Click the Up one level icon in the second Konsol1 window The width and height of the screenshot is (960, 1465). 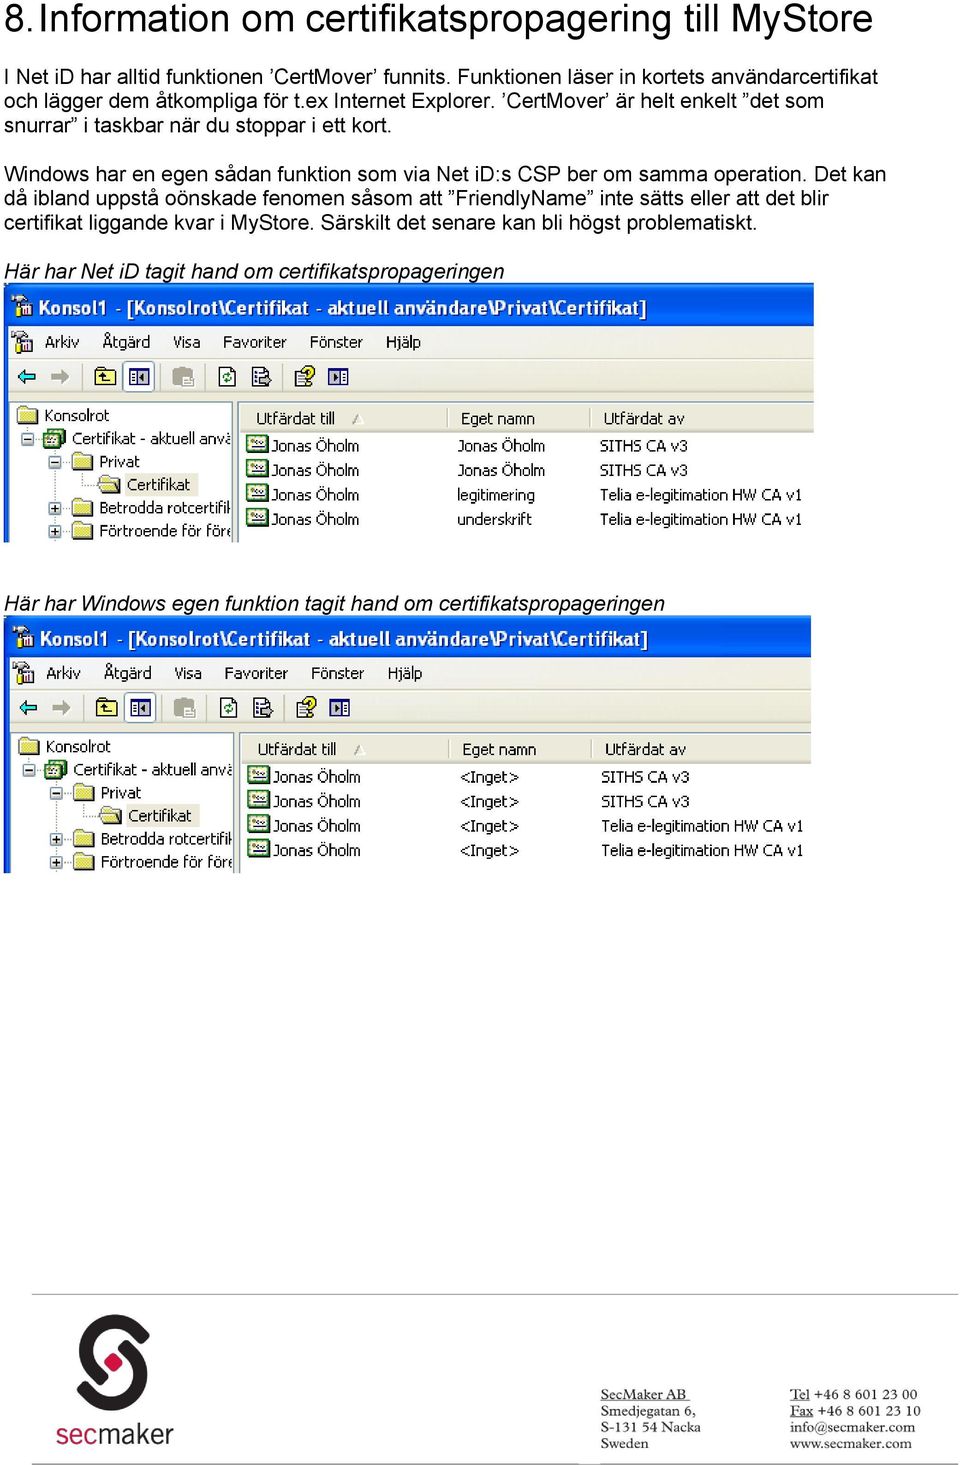pos(106,708)
